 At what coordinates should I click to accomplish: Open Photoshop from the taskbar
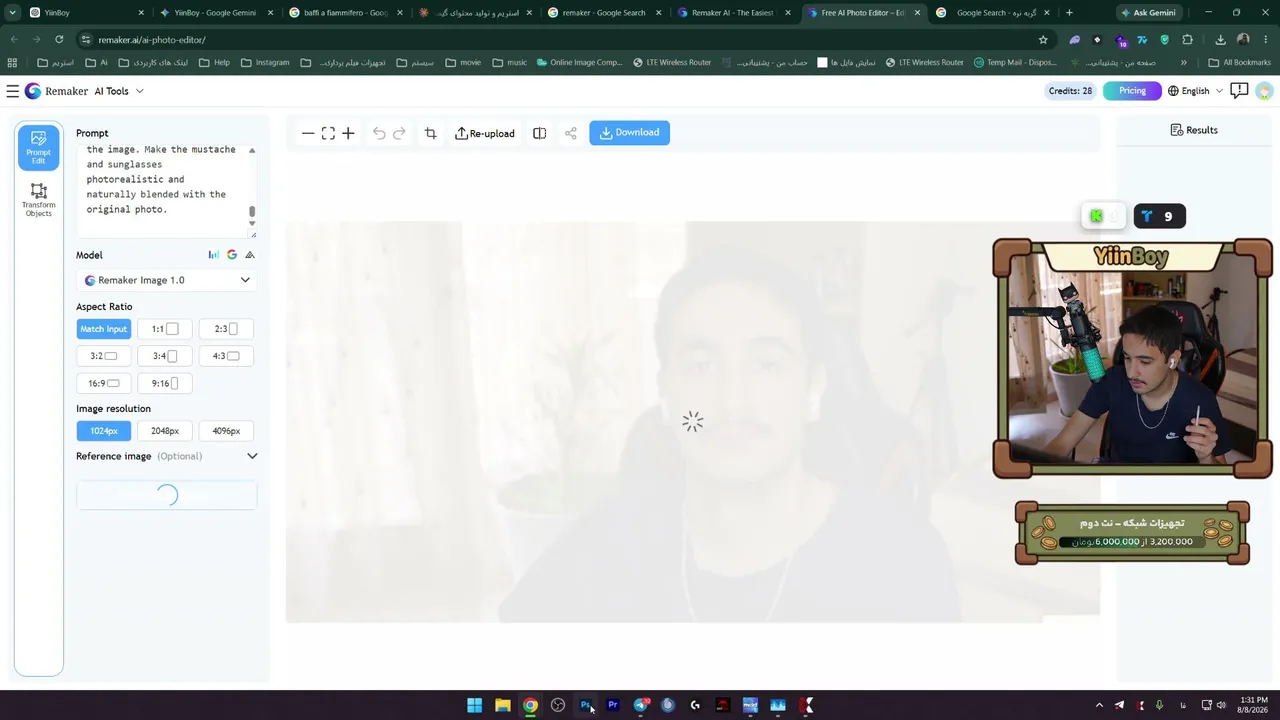585,705
